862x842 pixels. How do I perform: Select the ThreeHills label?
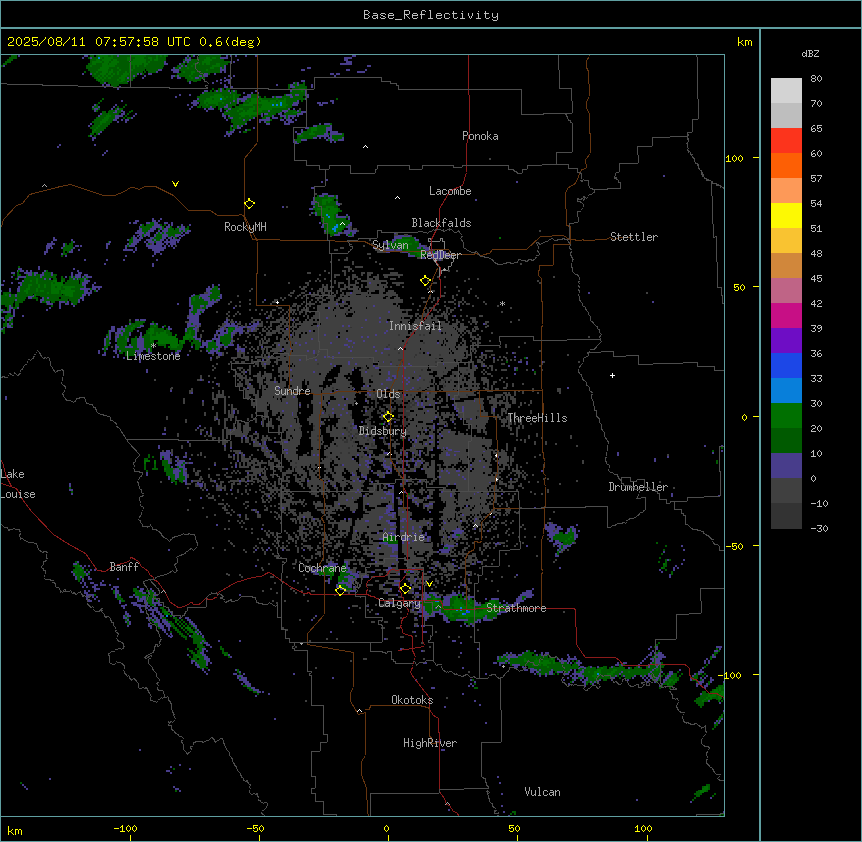coord(537,418)
